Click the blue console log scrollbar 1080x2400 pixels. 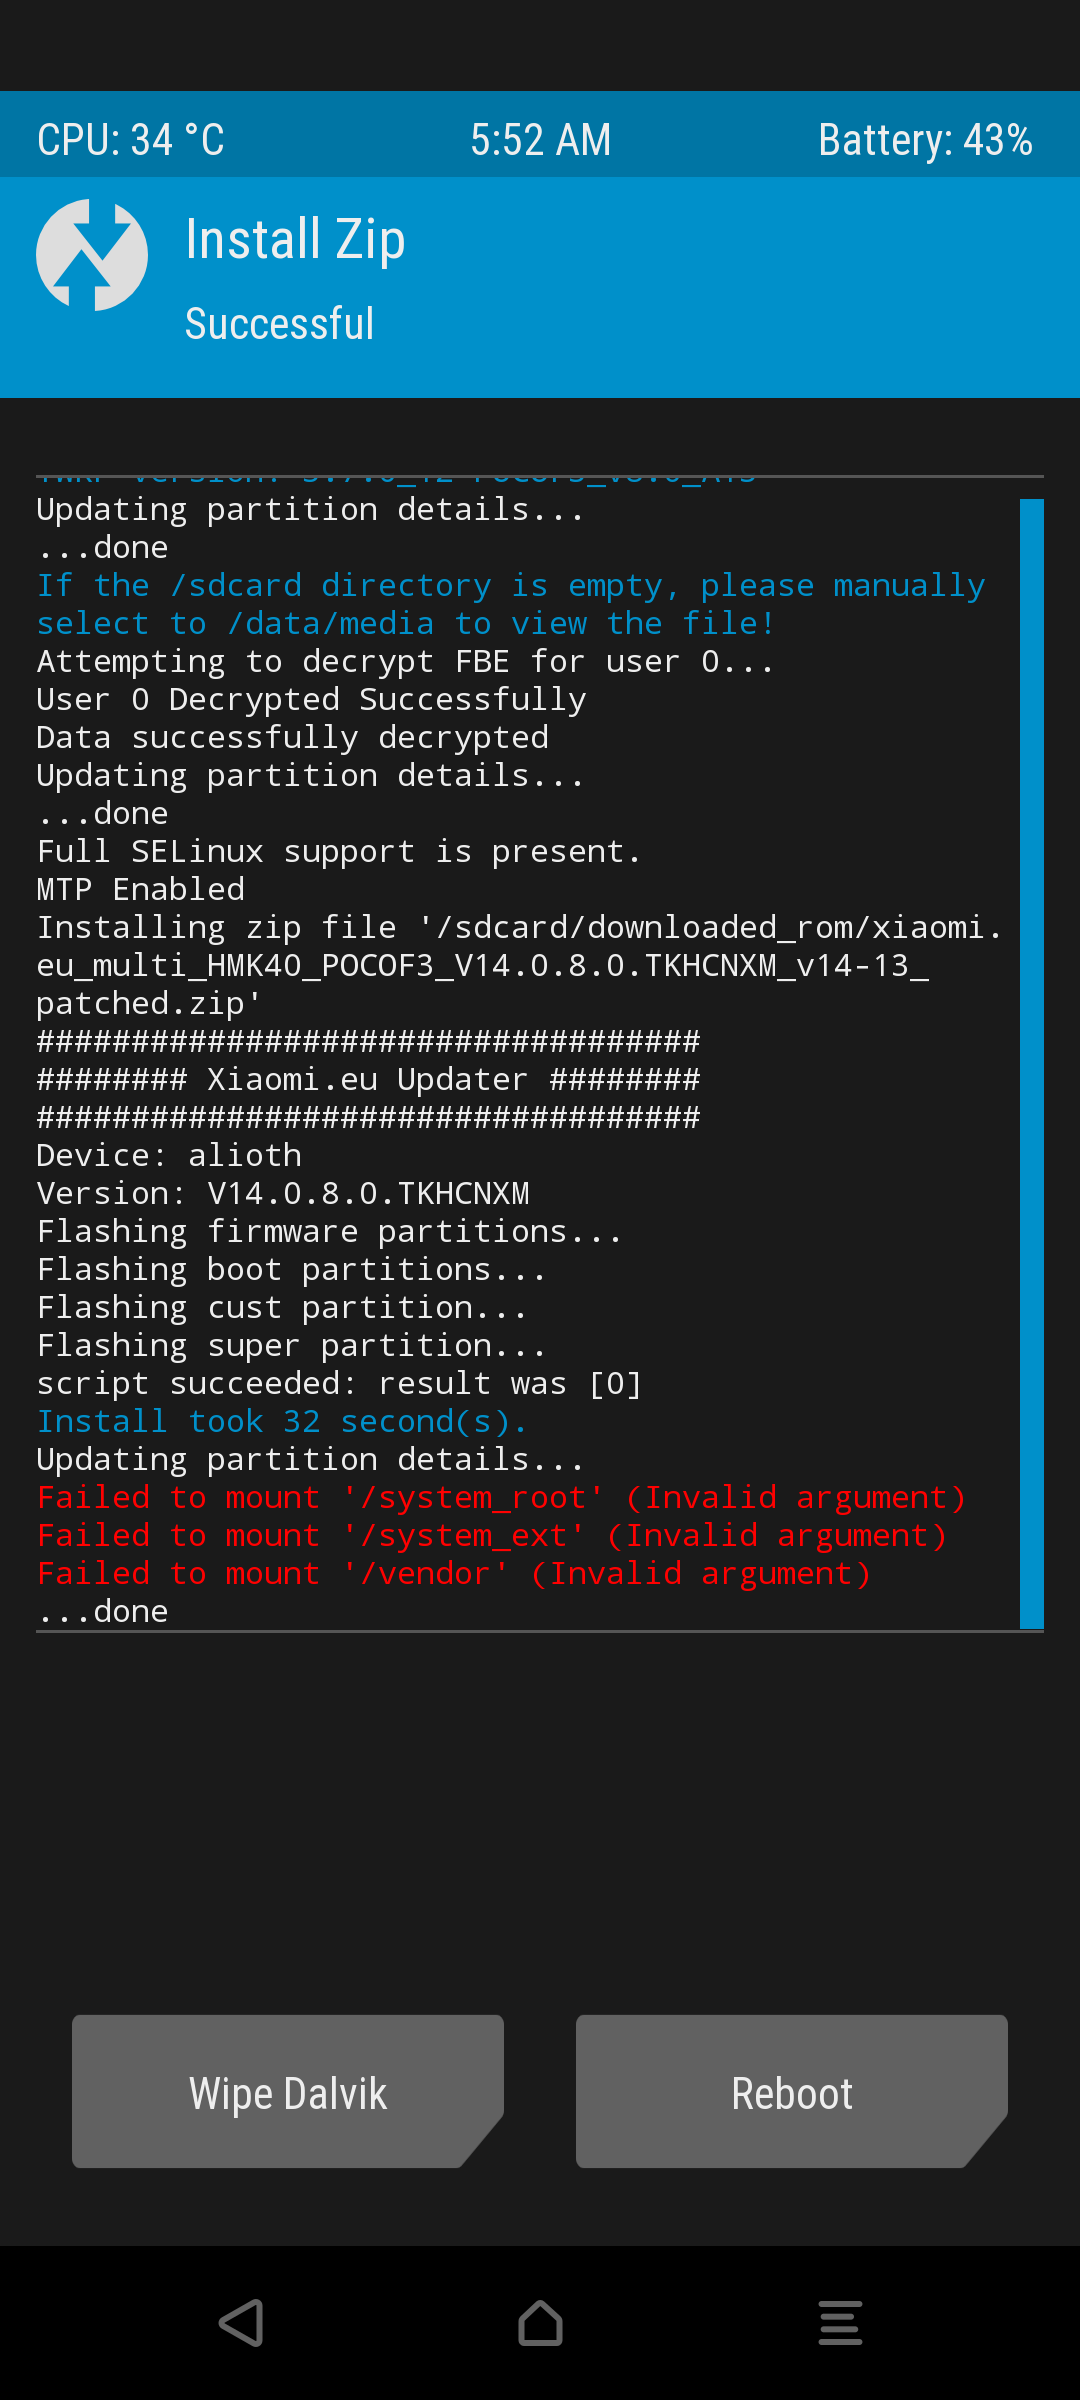1032,1064
